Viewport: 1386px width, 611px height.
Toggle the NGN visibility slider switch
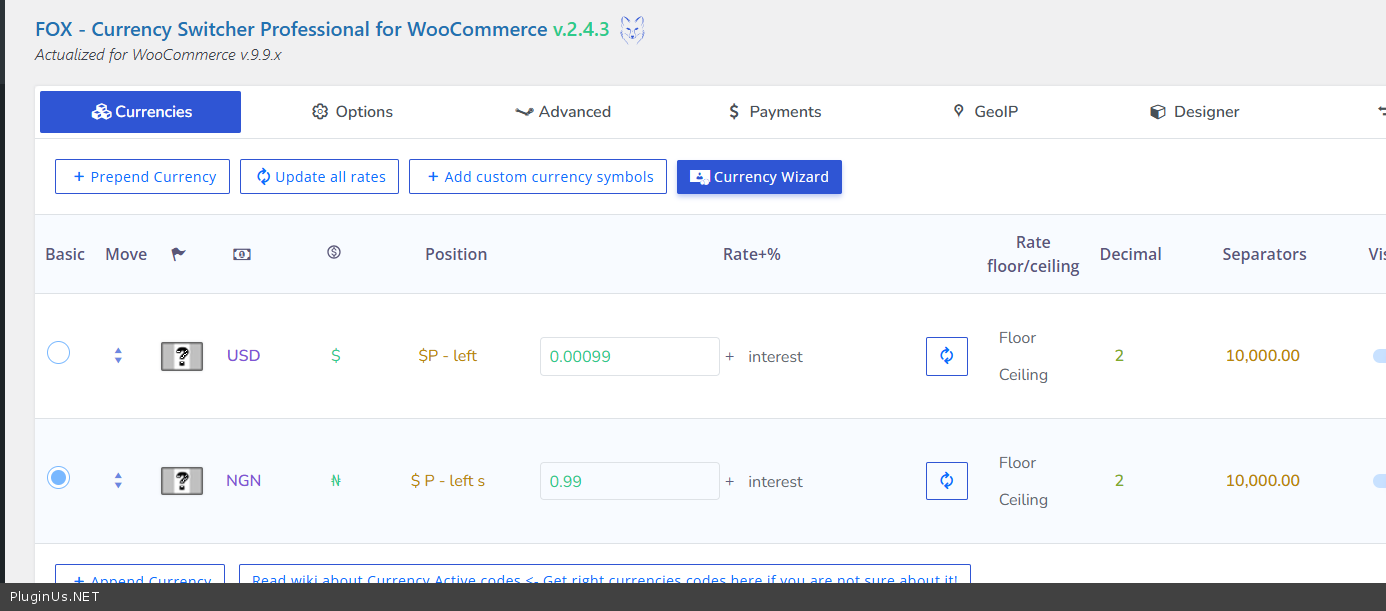(1379, 481)
